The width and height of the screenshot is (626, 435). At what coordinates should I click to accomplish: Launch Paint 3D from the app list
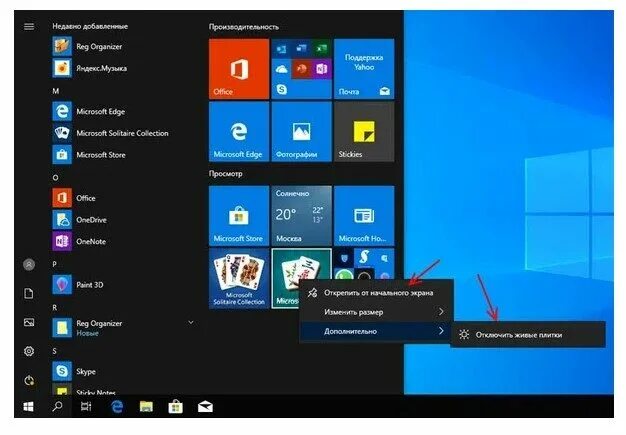[x=90, y=285]
